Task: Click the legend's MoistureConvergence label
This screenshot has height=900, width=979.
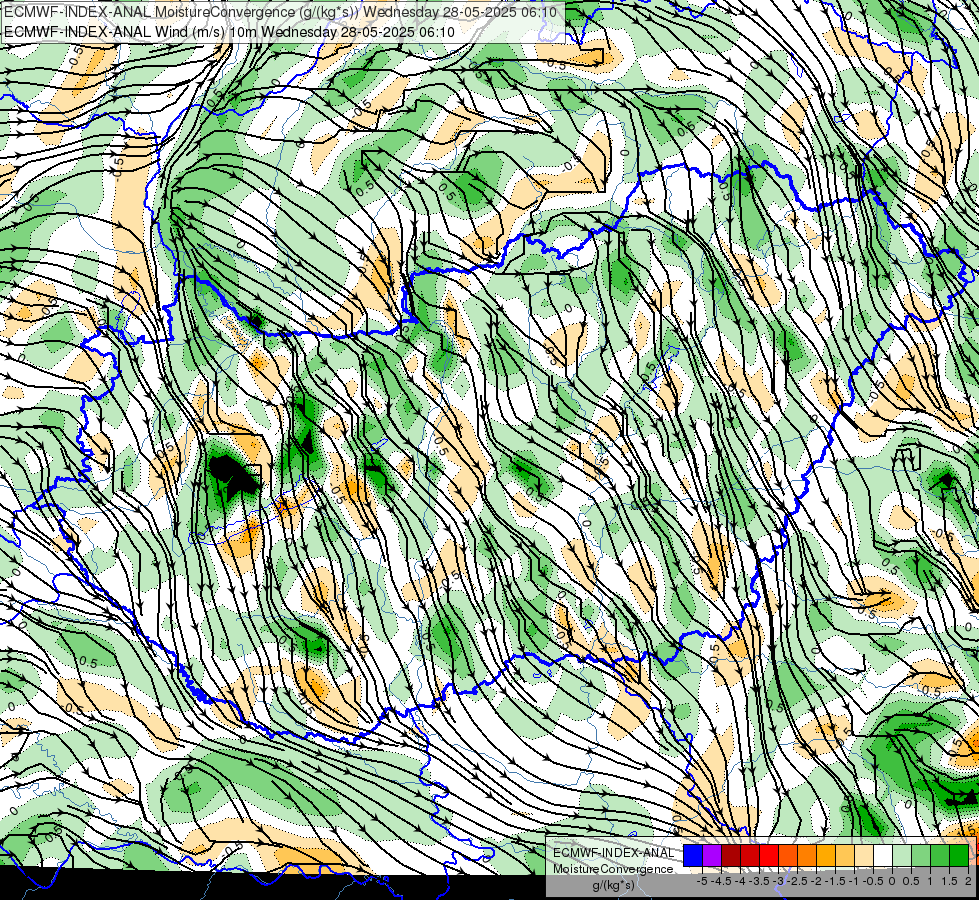Action: pos(613,869)
